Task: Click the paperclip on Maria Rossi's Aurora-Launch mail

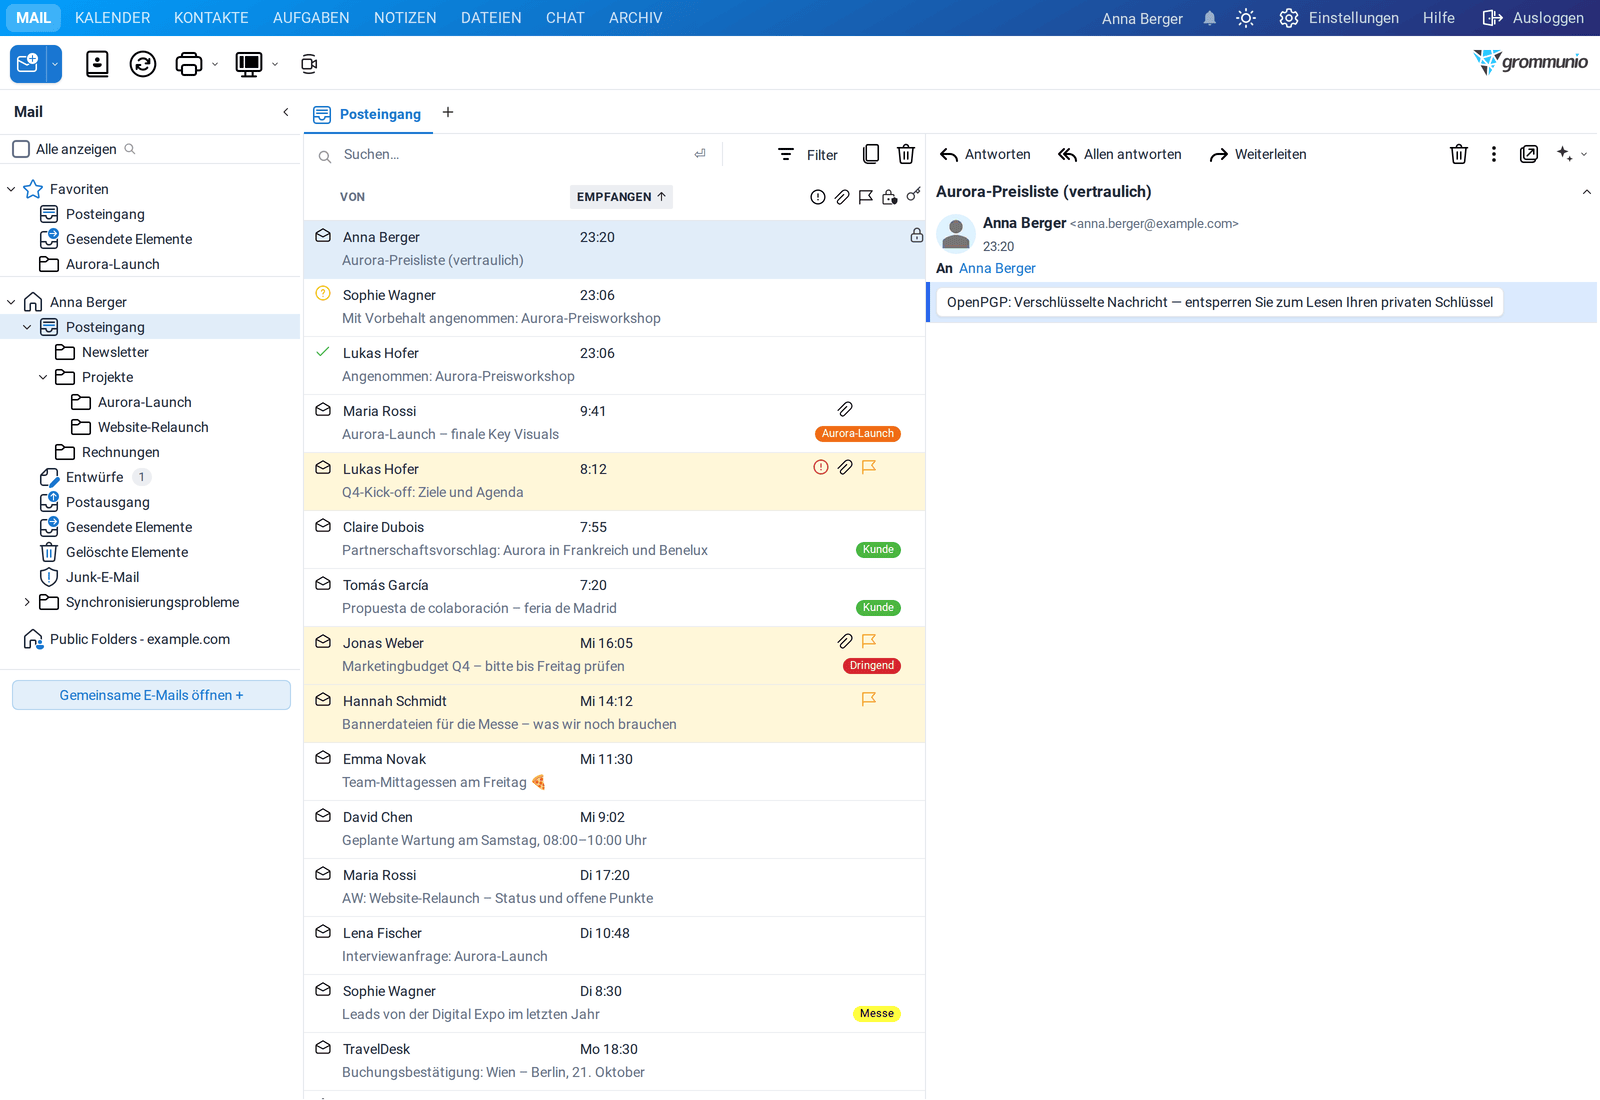Action: tap(845, 409)
